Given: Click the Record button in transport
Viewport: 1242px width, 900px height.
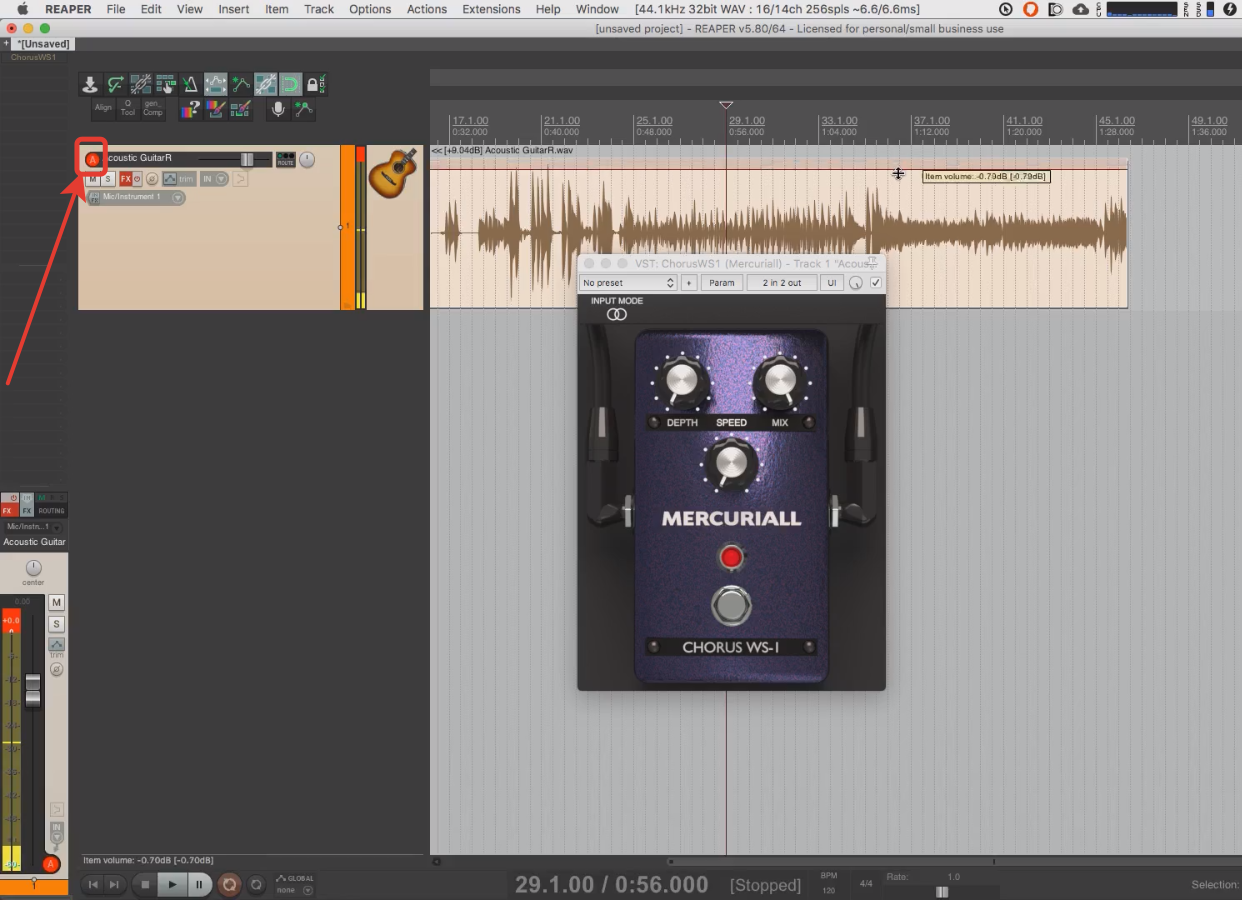Looking at the screenshot, I should 229,885.
